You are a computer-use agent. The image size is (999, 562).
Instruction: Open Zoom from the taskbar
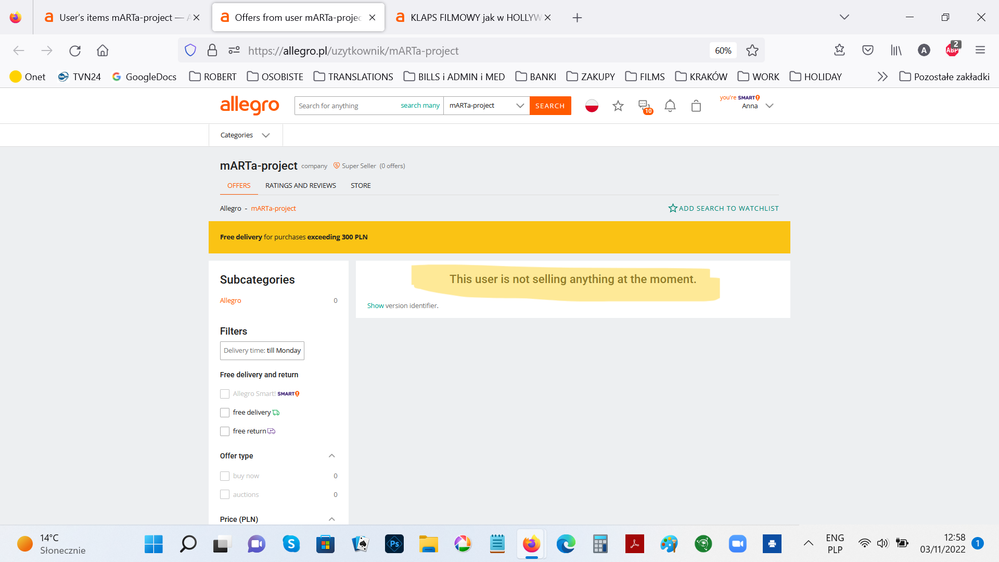(738, 544)
